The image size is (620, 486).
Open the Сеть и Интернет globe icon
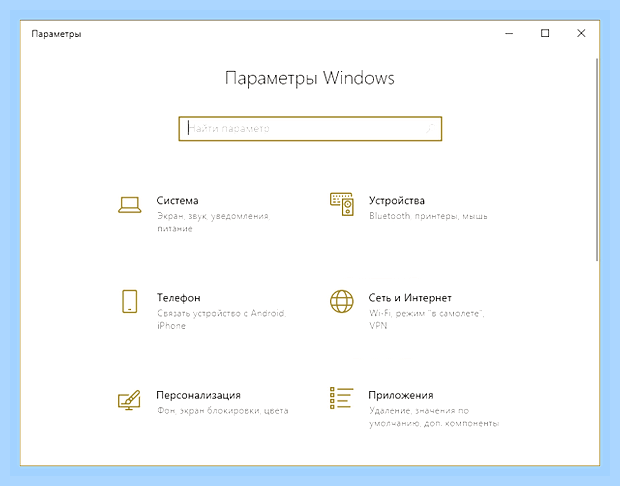342,301
